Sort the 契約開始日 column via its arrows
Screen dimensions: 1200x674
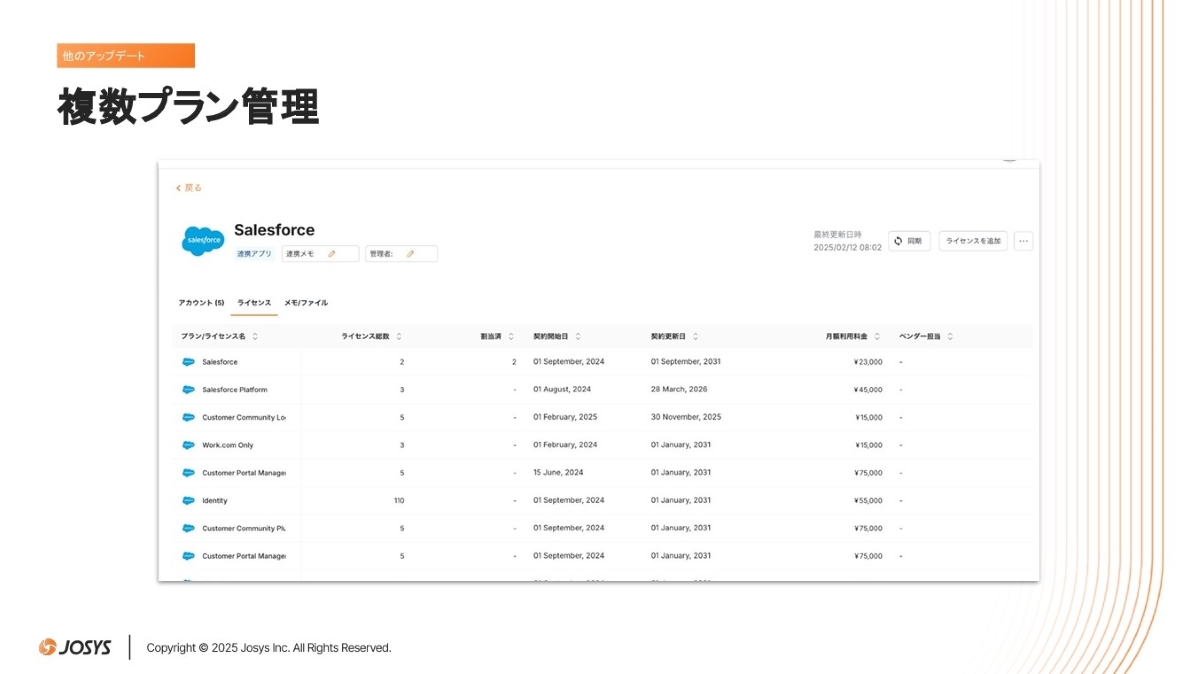[578, 336]
